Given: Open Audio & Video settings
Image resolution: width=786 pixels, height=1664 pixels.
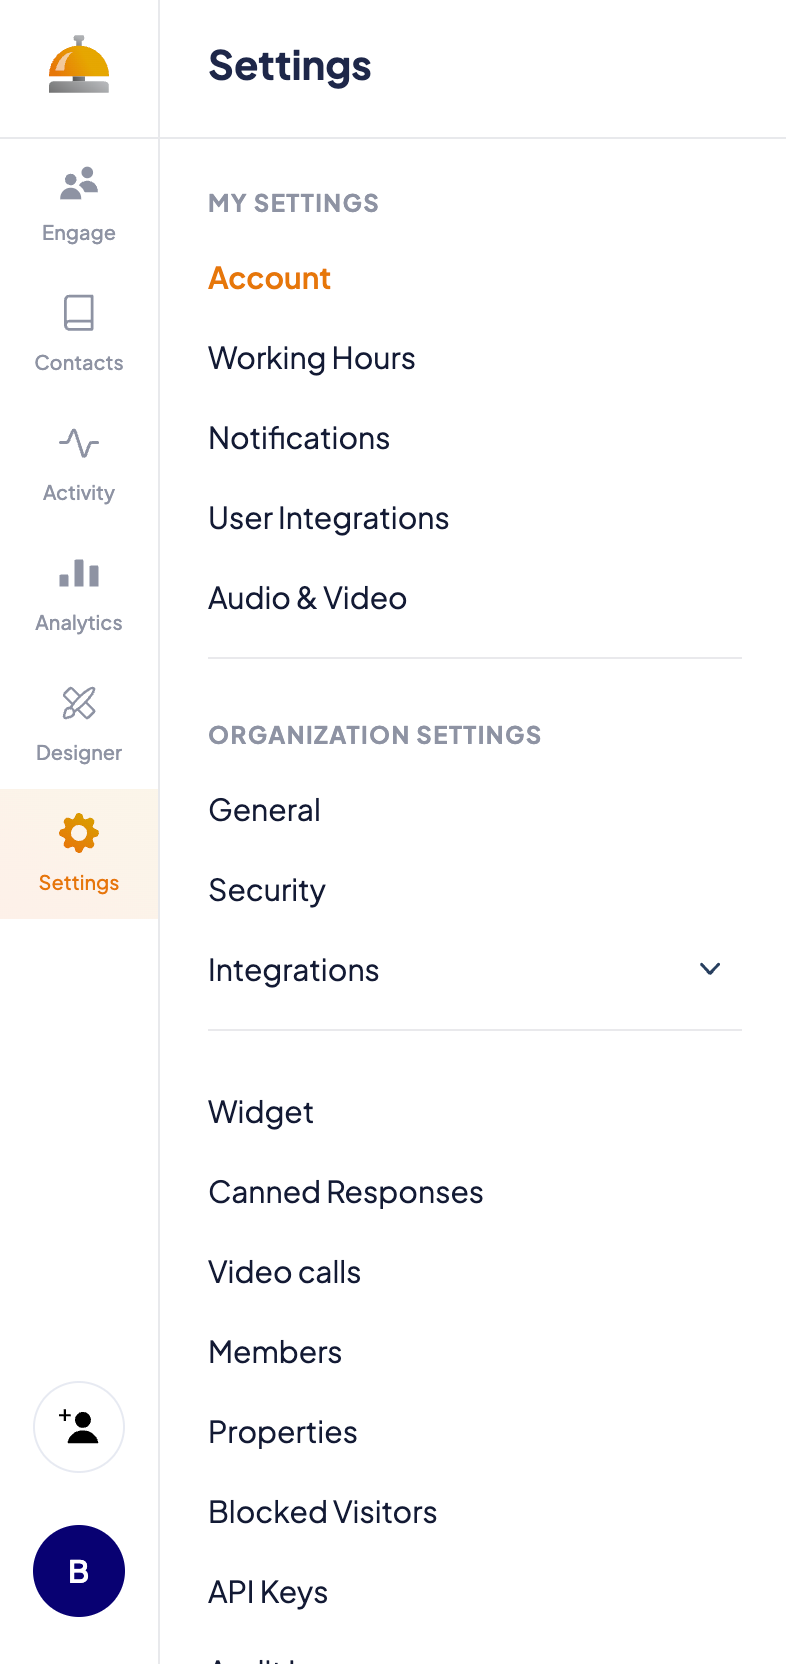Looking at the screenshot, I should point(307,597).
